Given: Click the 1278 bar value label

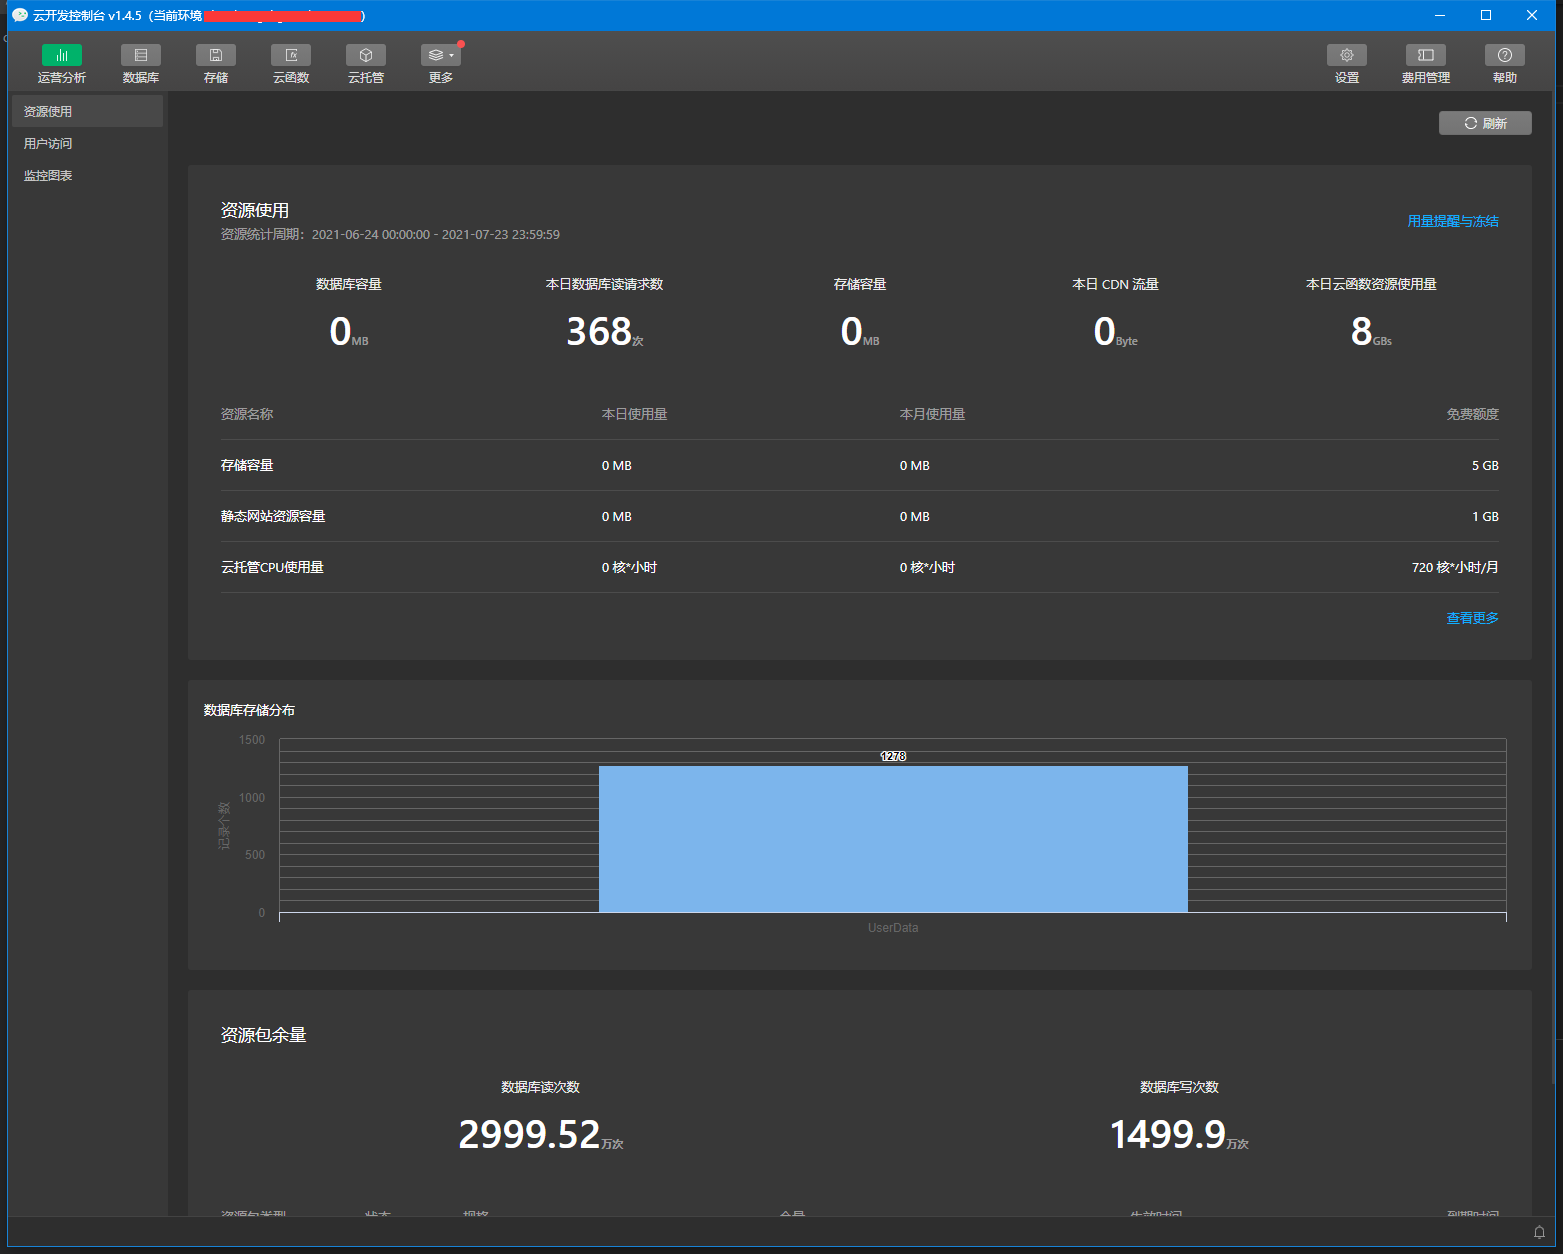Looking at the screenshot, I should click(893, 756).
